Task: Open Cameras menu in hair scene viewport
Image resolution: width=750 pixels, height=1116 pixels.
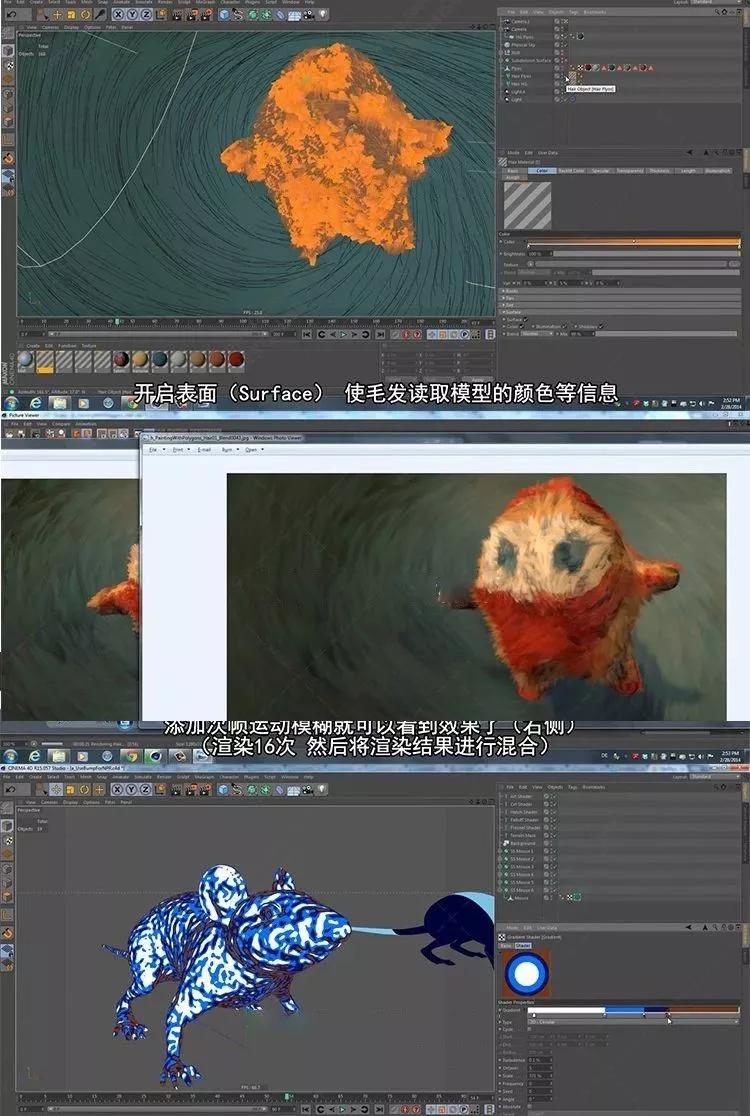Action: tap(50, 27)
